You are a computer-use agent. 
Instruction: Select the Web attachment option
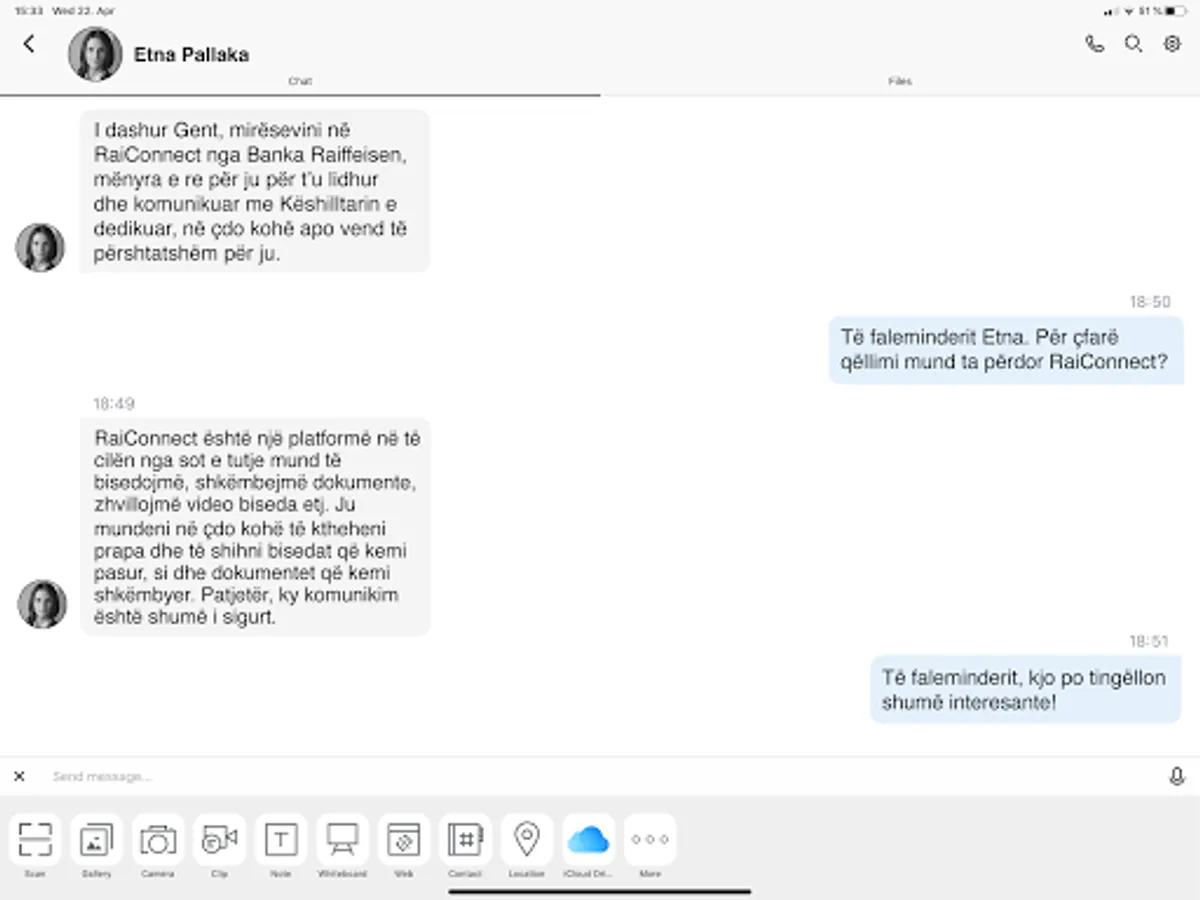(404, 840)
